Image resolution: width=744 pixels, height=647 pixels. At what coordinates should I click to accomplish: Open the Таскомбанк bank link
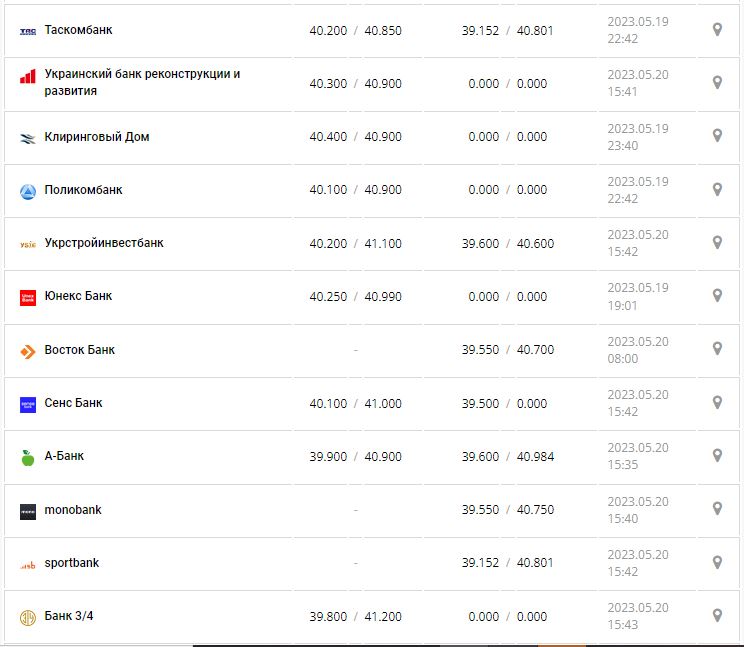click(78, 30)
